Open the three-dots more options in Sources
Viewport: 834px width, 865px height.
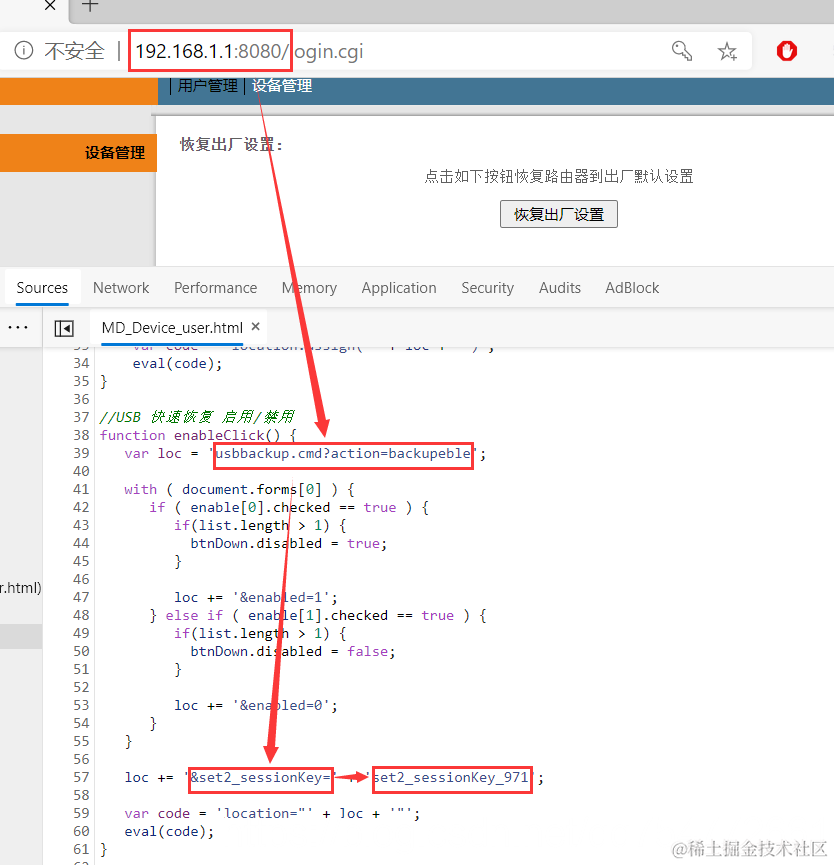point(18,328)
